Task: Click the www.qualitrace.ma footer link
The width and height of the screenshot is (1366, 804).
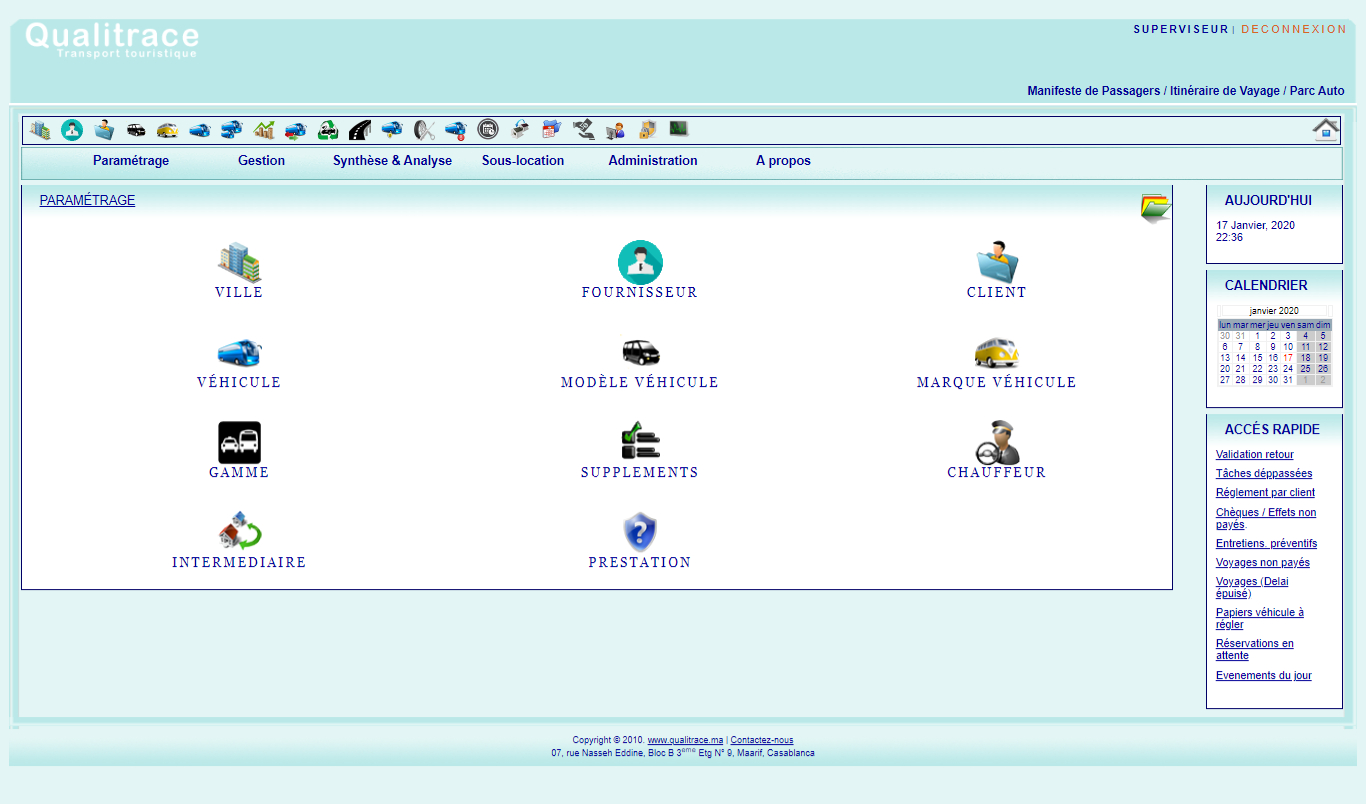Action: point(685,741)
